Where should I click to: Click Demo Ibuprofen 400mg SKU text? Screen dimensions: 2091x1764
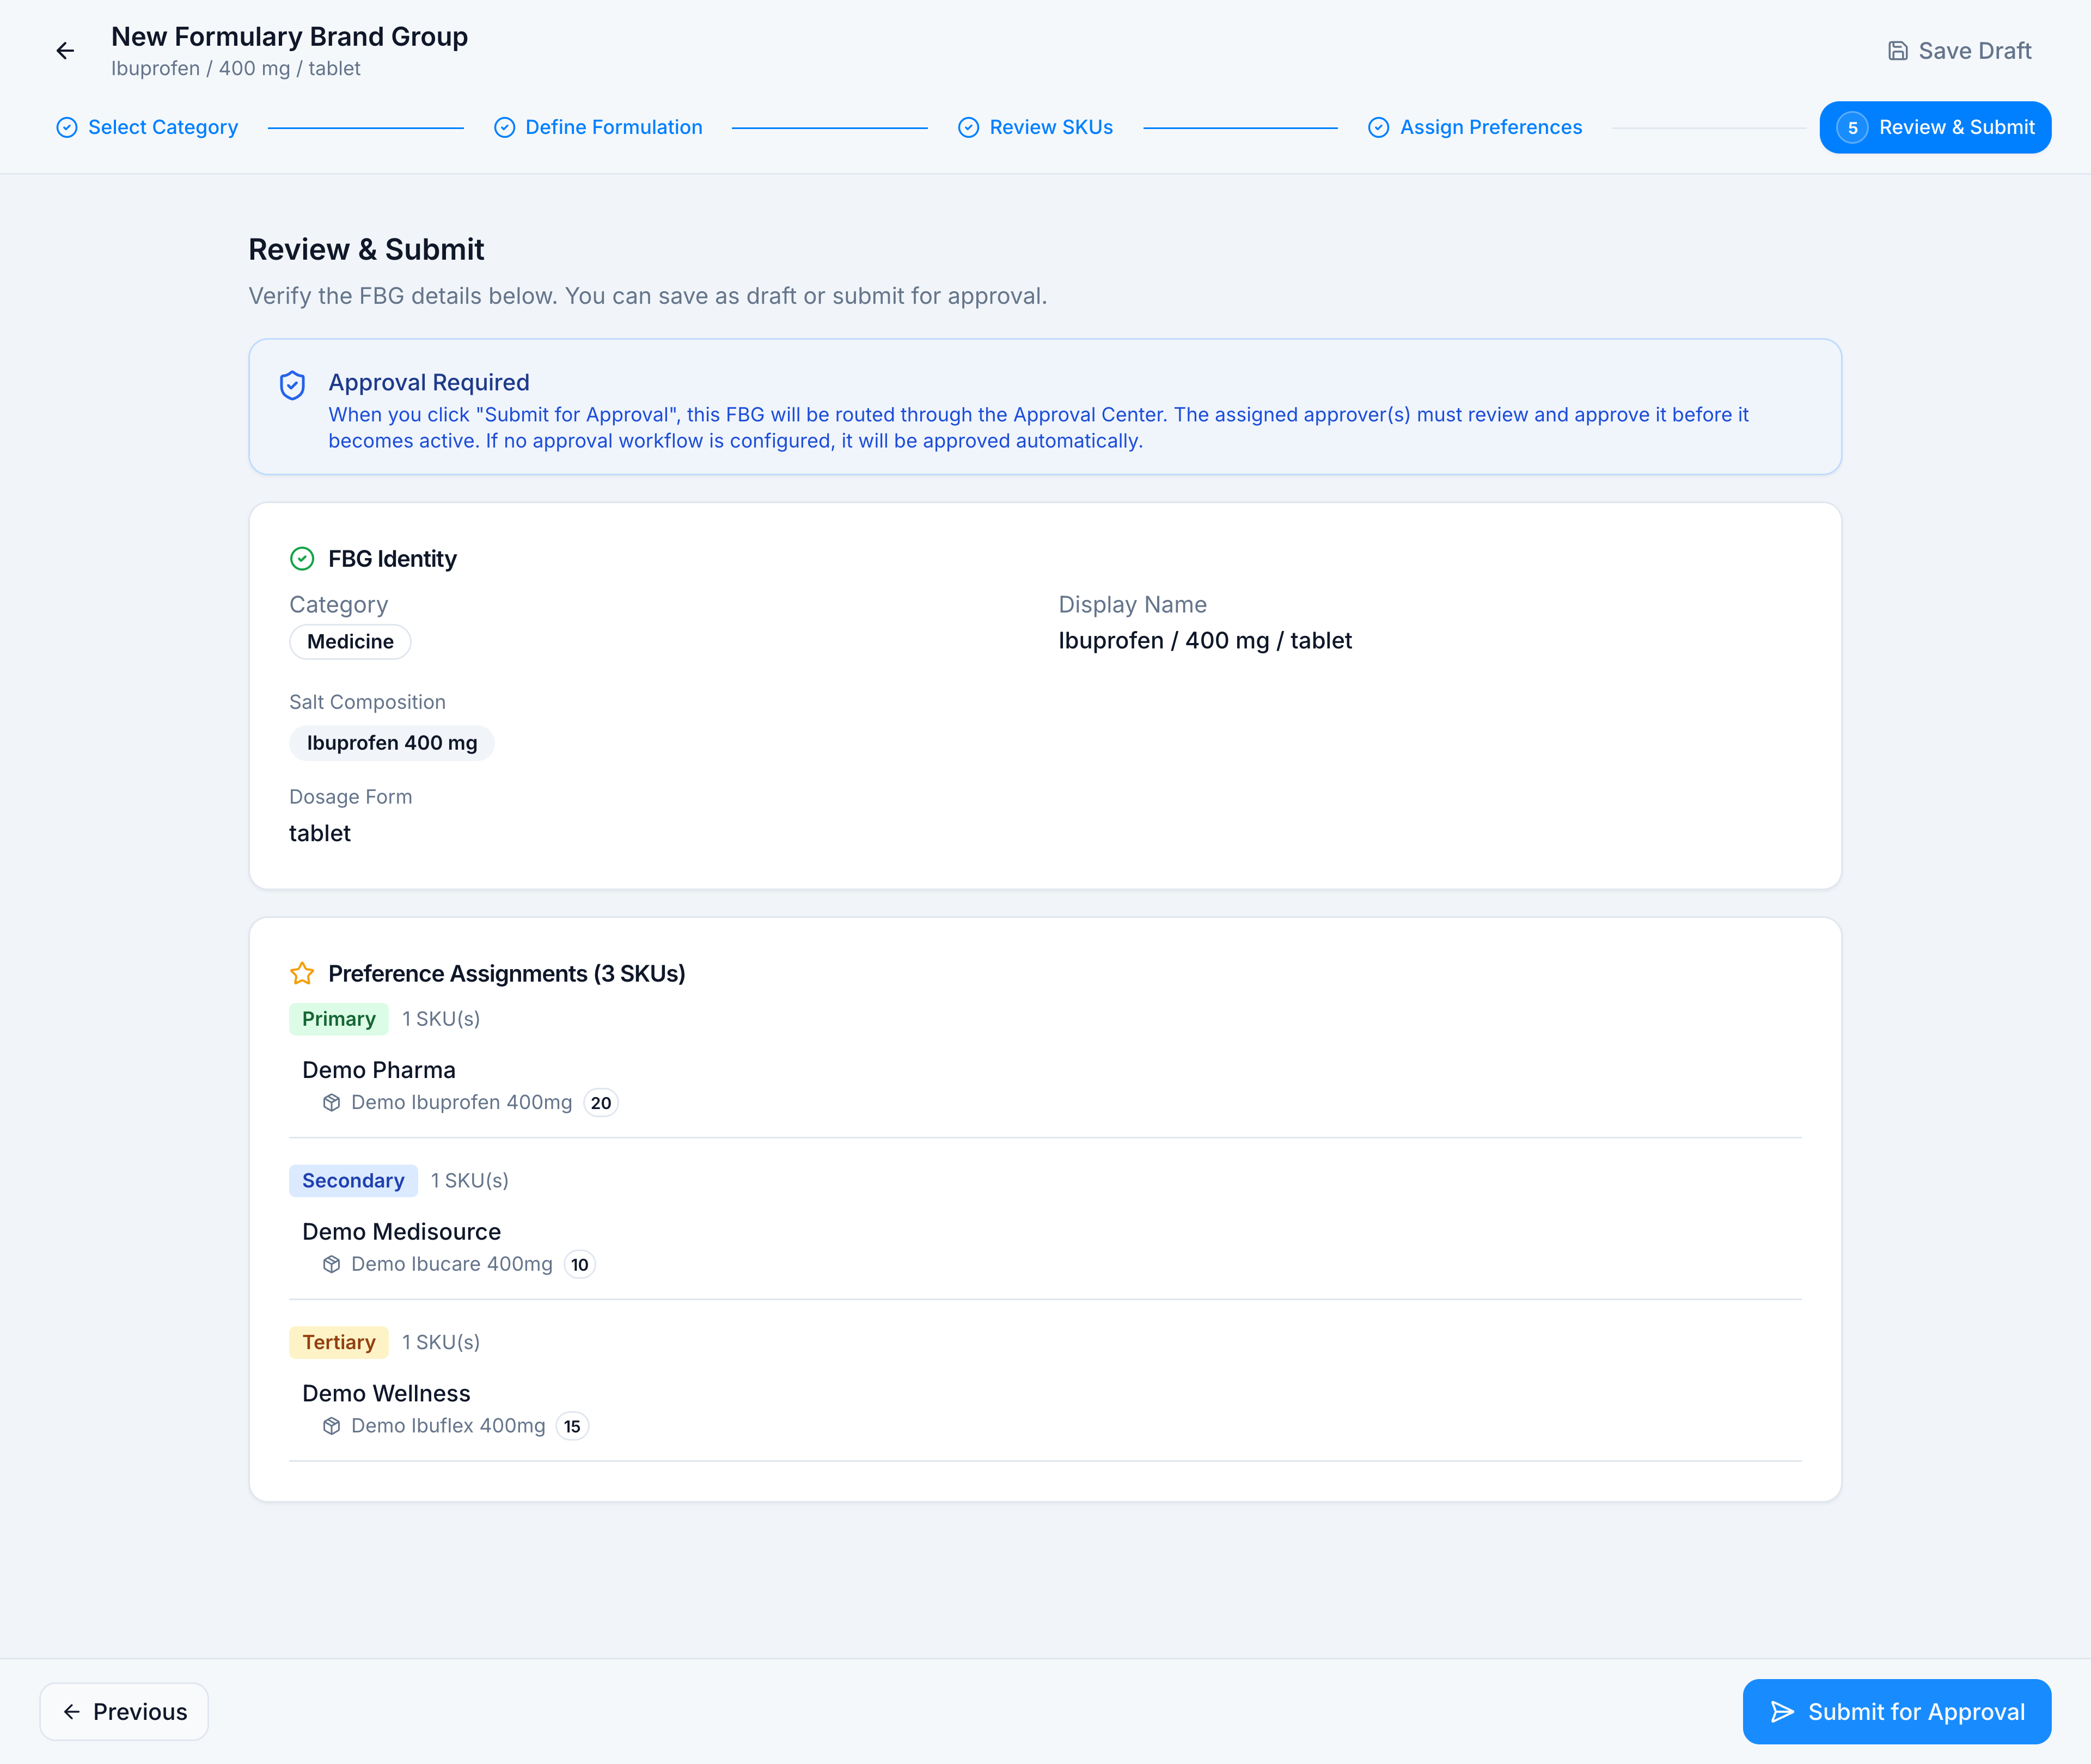tap(462, 1102)
